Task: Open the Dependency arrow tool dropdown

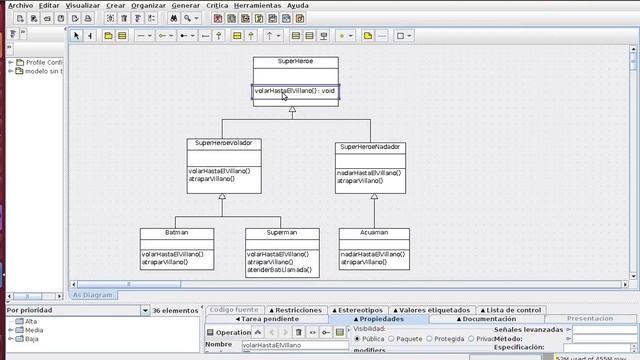Action: tap(278, 36)
